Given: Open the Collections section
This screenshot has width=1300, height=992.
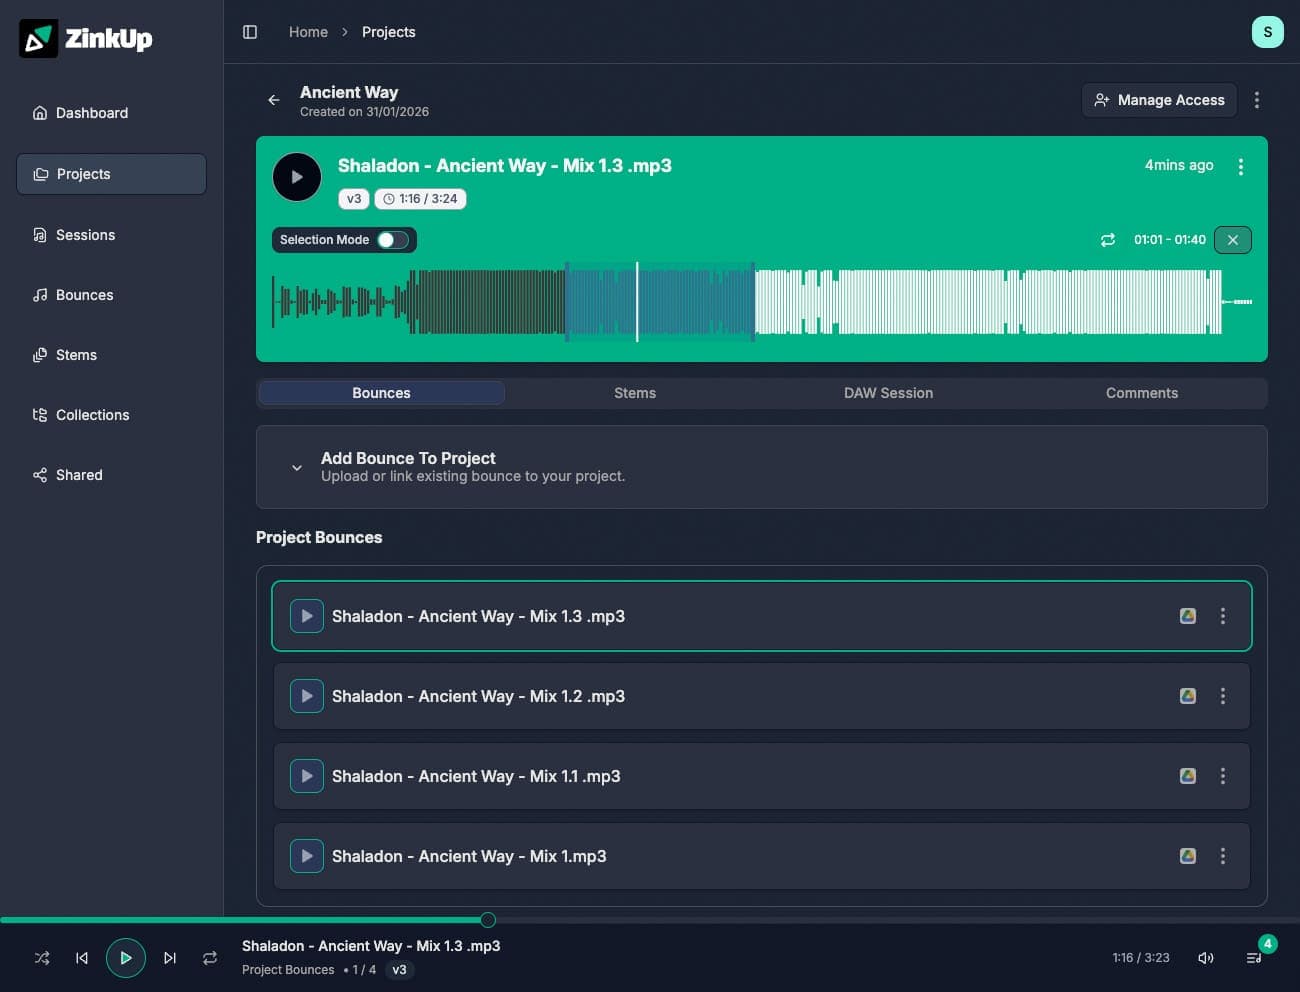Looking at the screenshot, I should coord(92,415).
